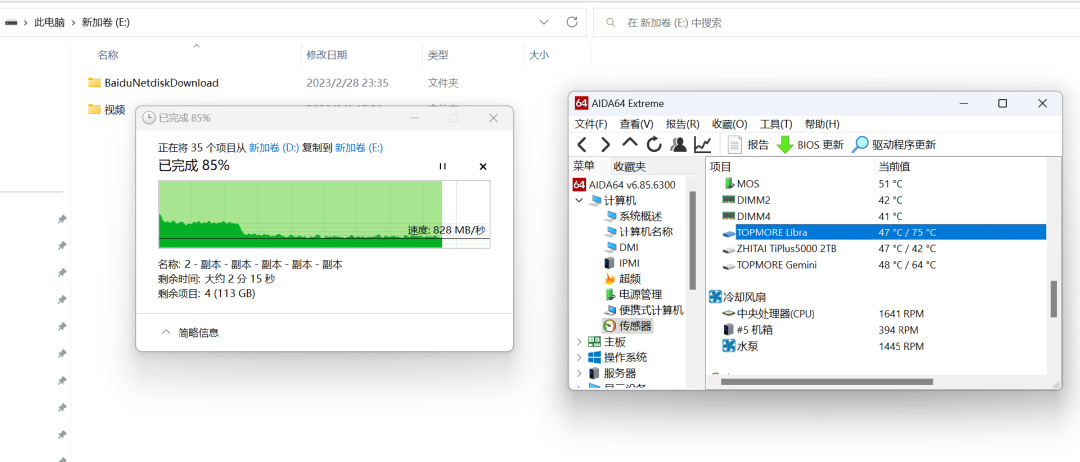Click the copy speed progress graph

[324, 214]
